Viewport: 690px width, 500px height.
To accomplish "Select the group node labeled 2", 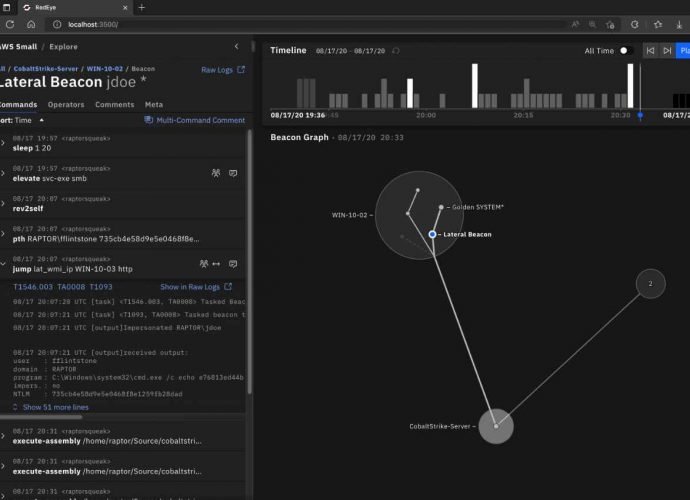I will [x=650, y=283].
